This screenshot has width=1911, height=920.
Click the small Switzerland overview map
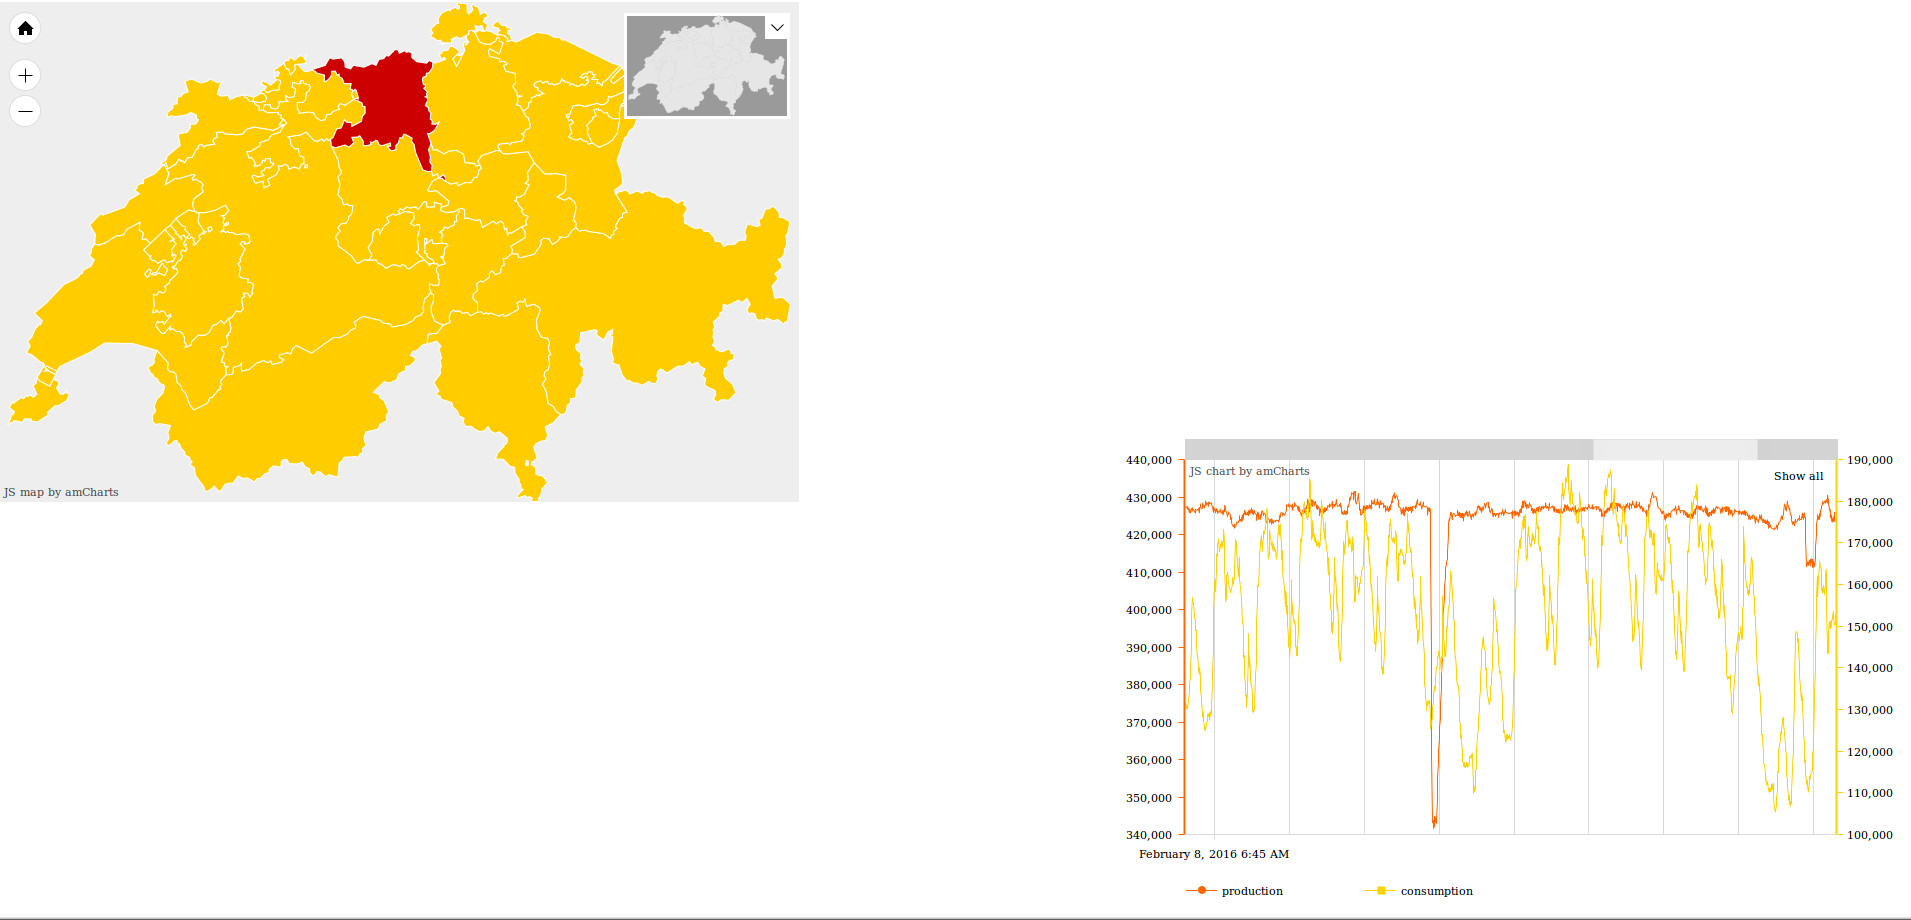[706, 66]
